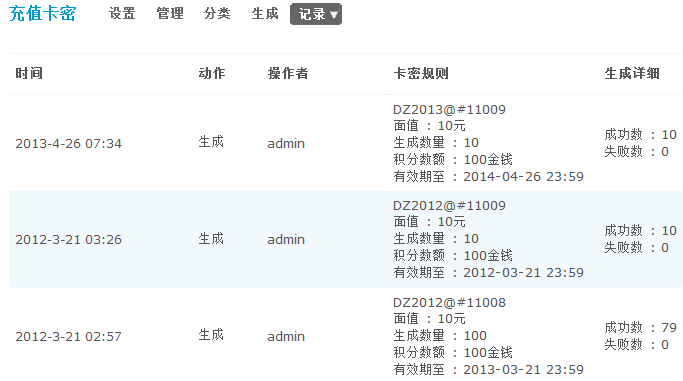This screenshot has height=381, width=683.
Task: Switch to the 设置 tab
Action: [x=122, y=13]
